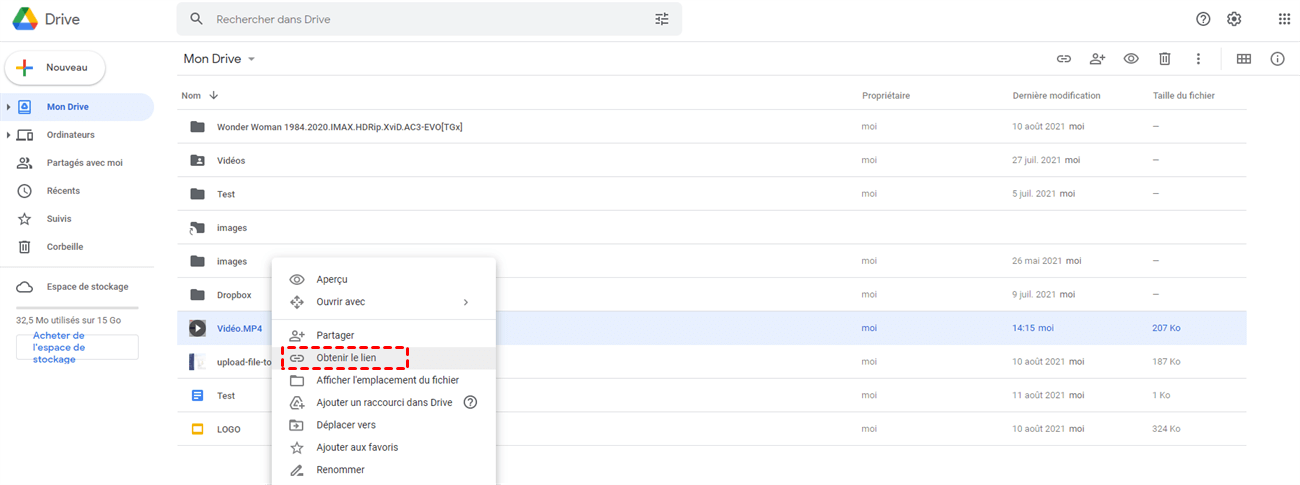This screenshot has width=1300, height=485.
Task: Focus the Rechercher dans Drive search field
Action: point(420,19)
